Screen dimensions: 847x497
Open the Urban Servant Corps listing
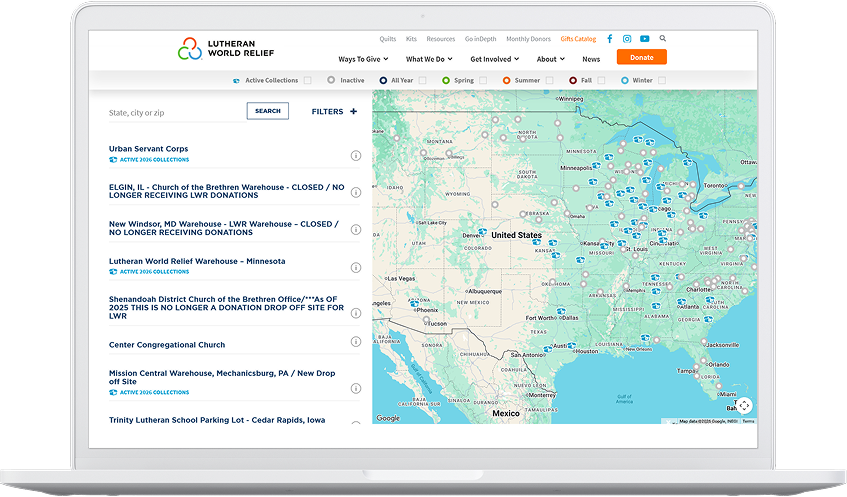coord(149,149)
